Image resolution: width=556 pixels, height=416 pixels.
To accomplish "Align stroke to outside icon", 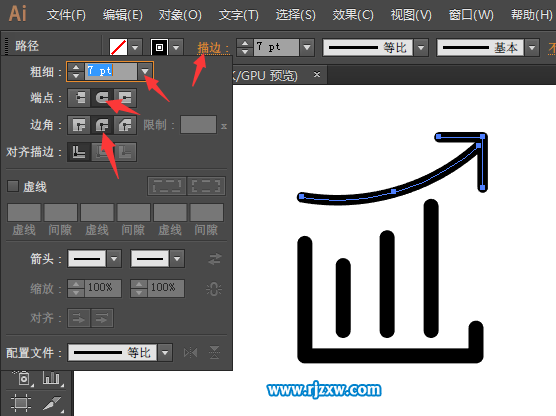I will click(125, 152).
